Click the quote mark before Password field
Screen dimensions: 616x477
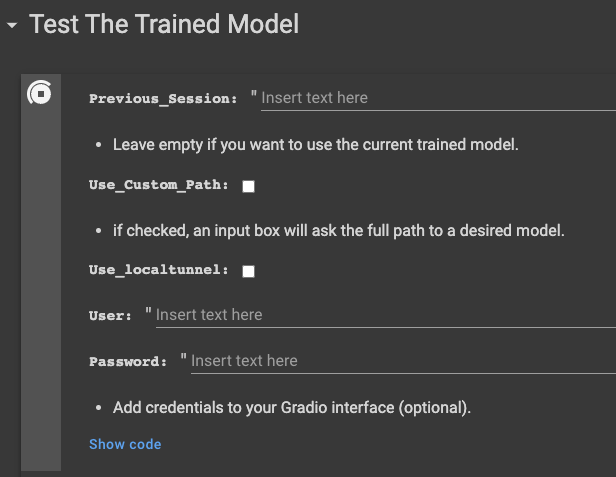[x=184, y=359]
